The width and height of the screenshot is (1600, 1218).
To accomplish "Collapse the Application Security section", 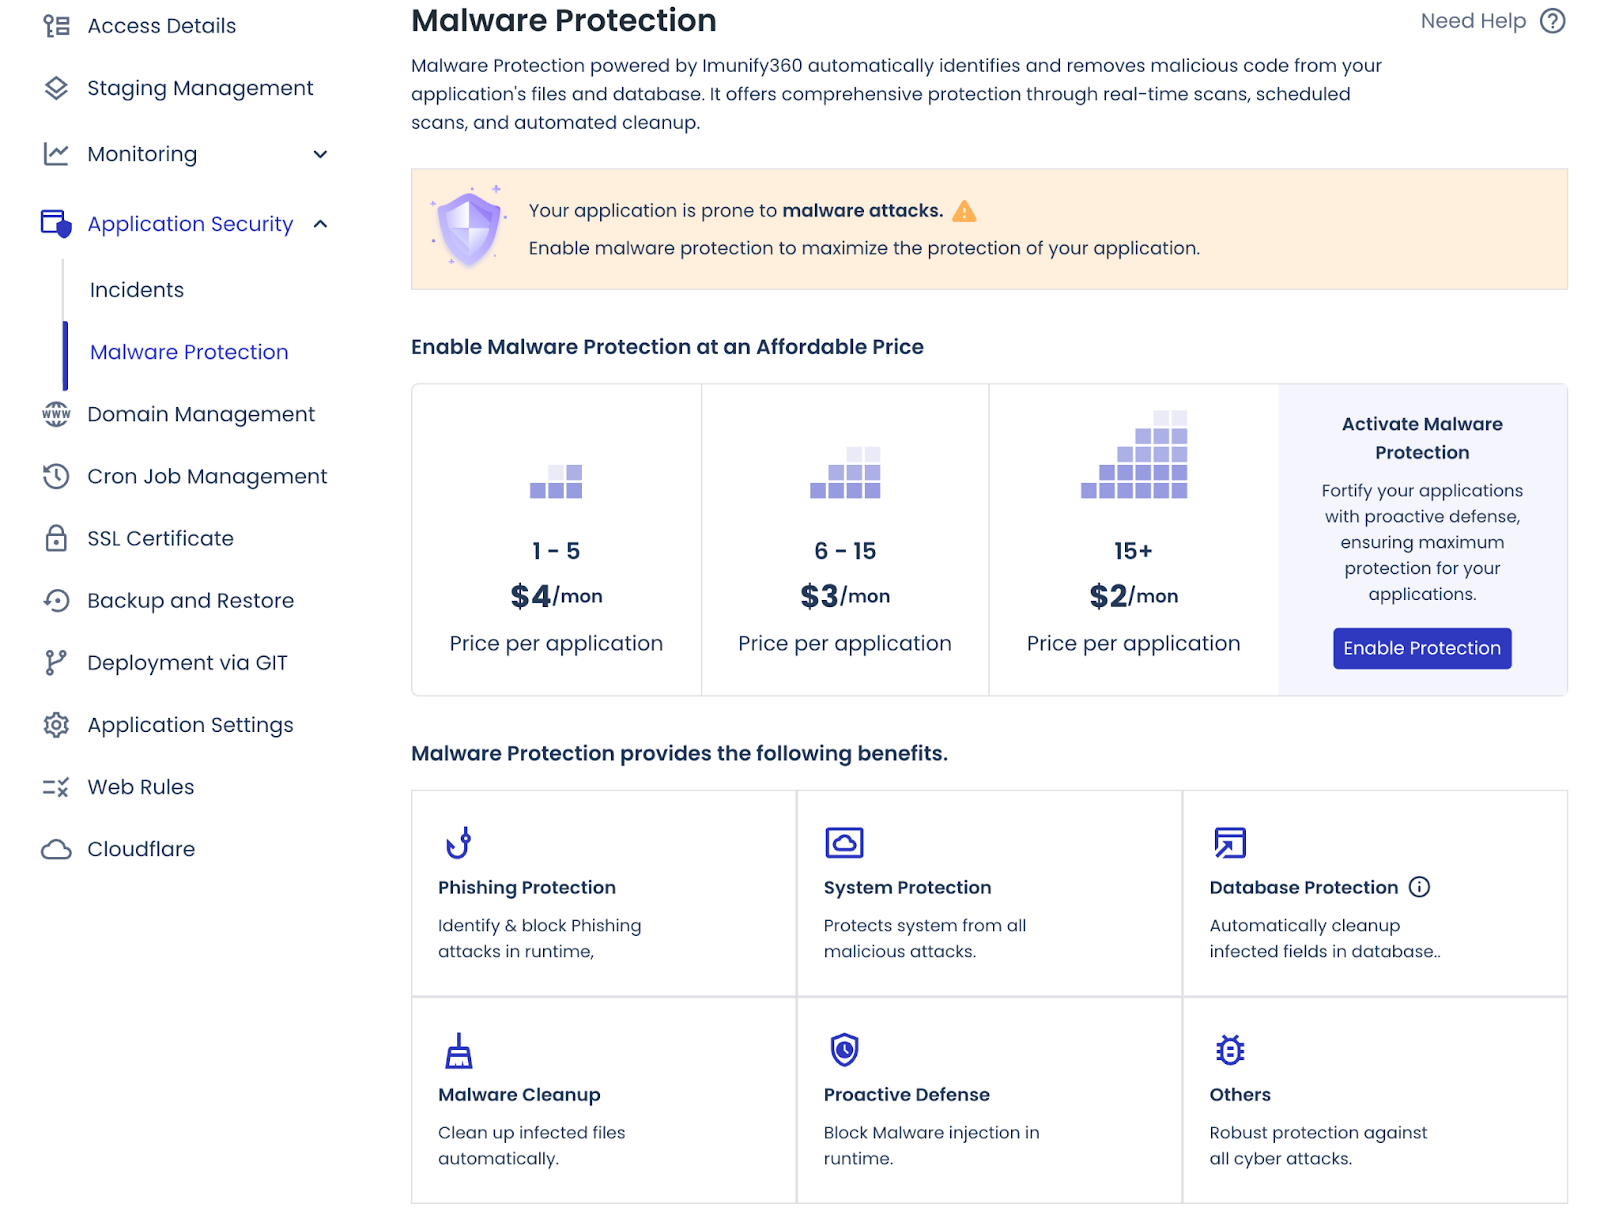I will [320, 225].
